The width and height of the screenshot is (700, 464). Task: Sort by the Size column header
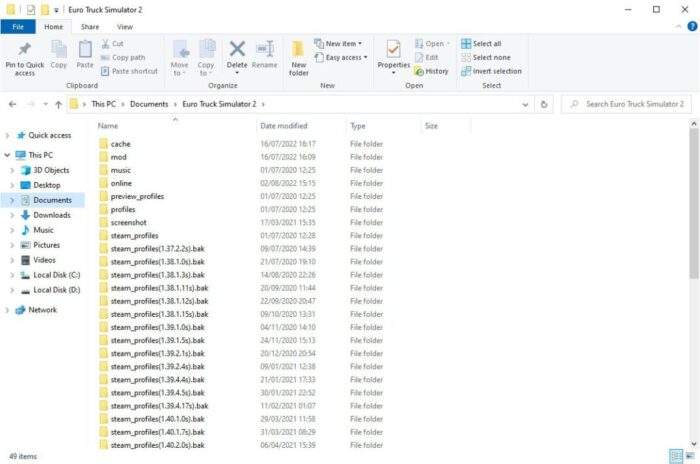coord(446,126)
